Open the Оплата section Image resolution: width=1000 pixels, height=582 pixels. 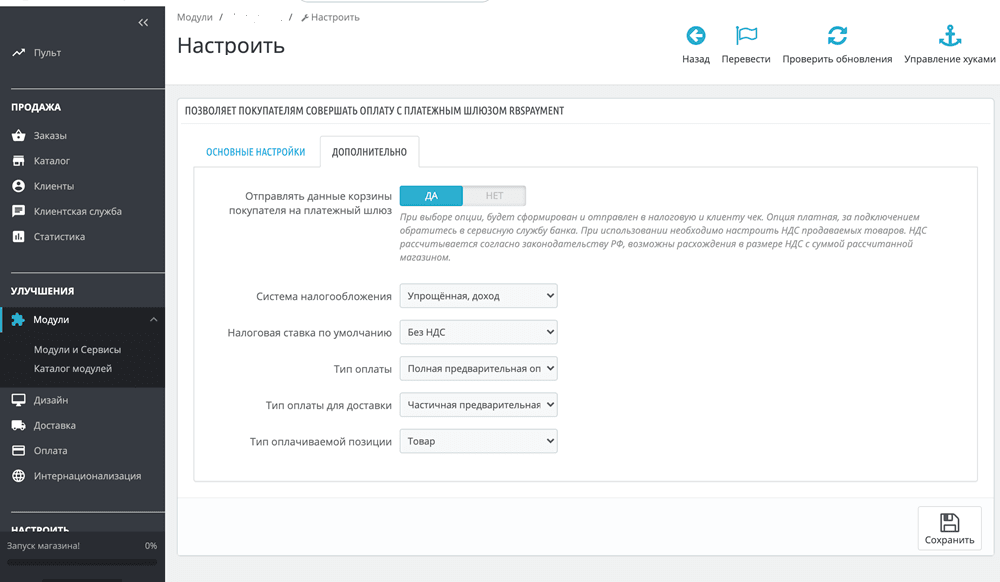click(46, 450)
